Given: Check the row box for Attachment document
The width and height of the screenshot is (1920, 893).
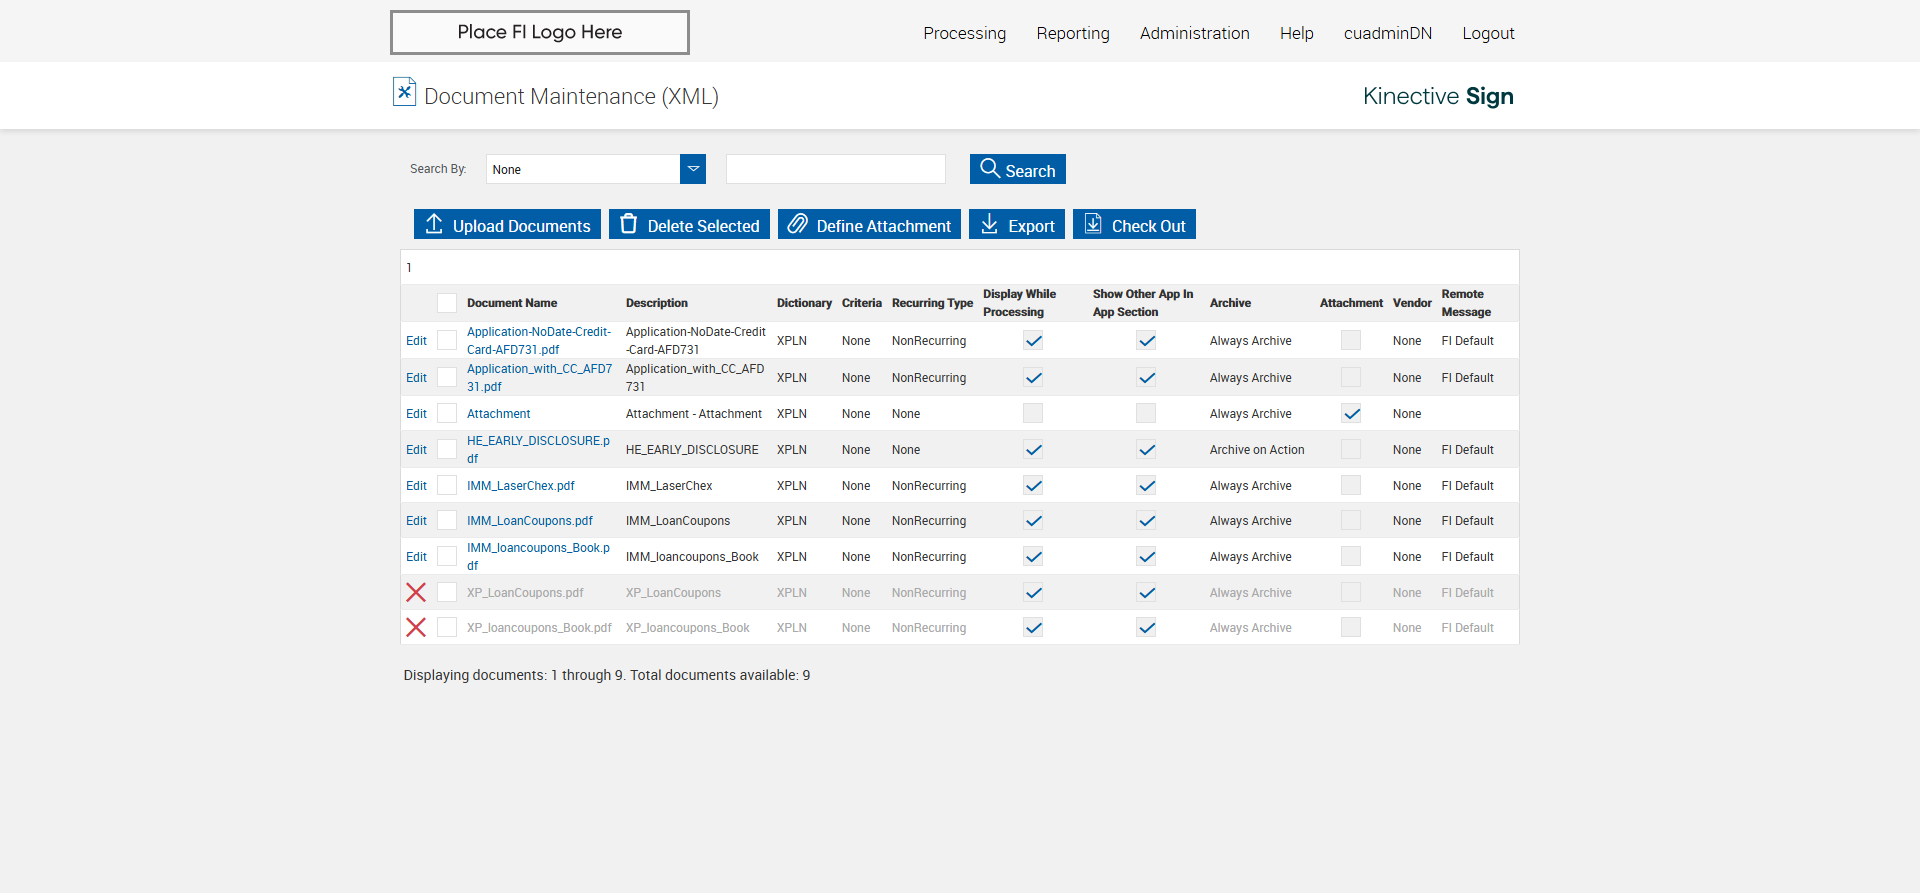Looking at the screenshot, I should (447, 413).
